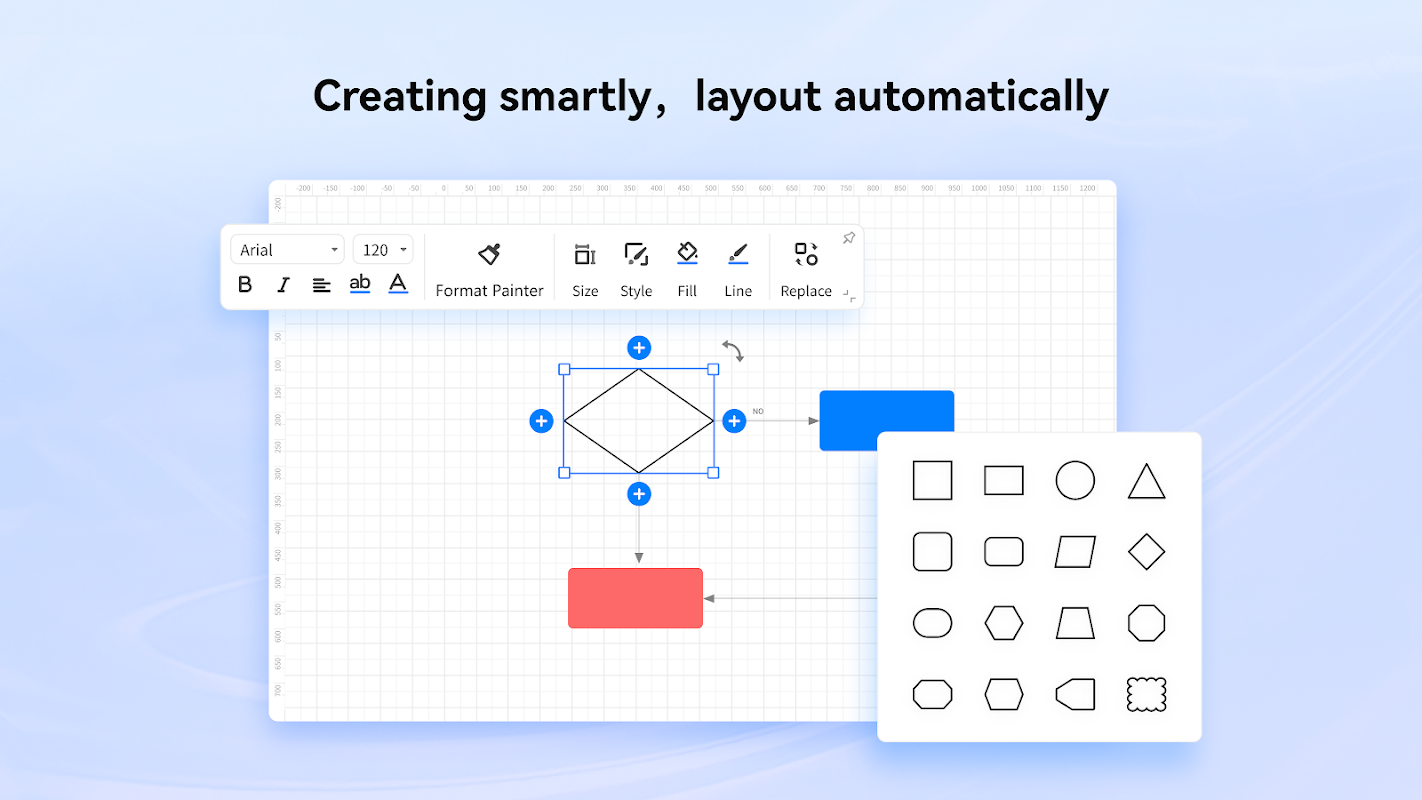Open text alignment options
The image size is (1422, 800).
coord(321,285)
